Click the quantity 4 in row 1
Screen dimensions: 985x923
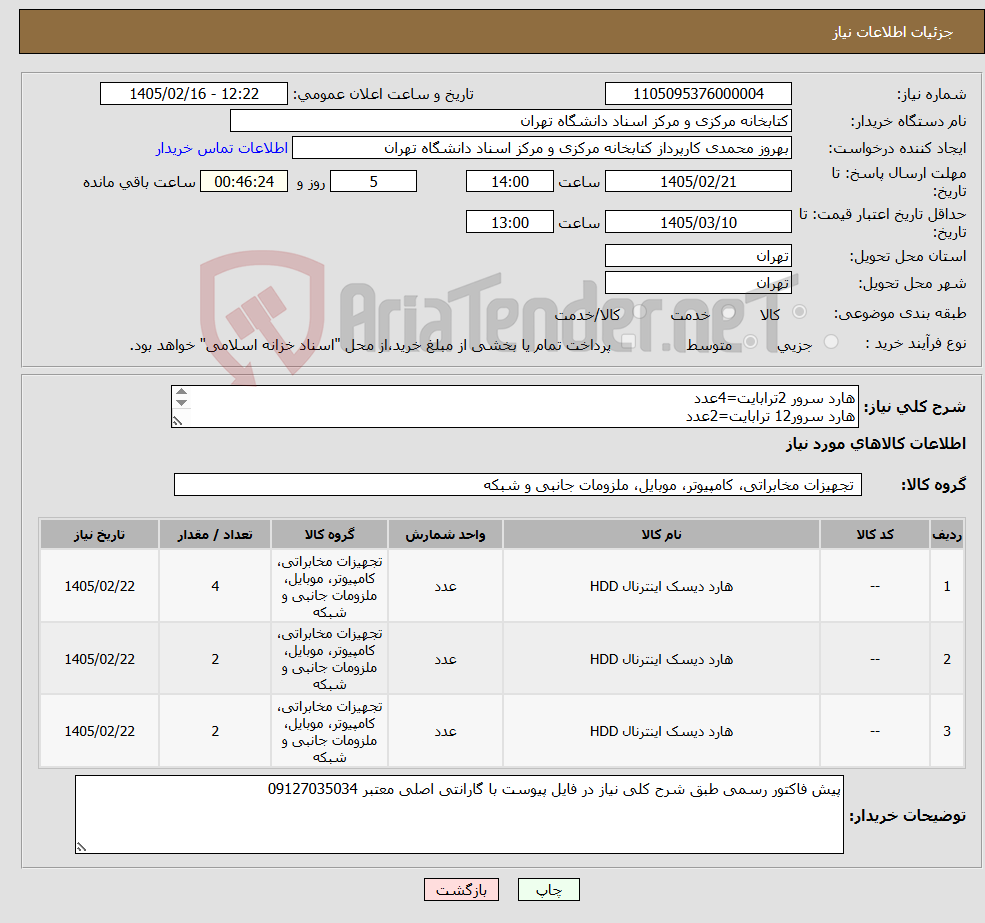tap(215, 586)
